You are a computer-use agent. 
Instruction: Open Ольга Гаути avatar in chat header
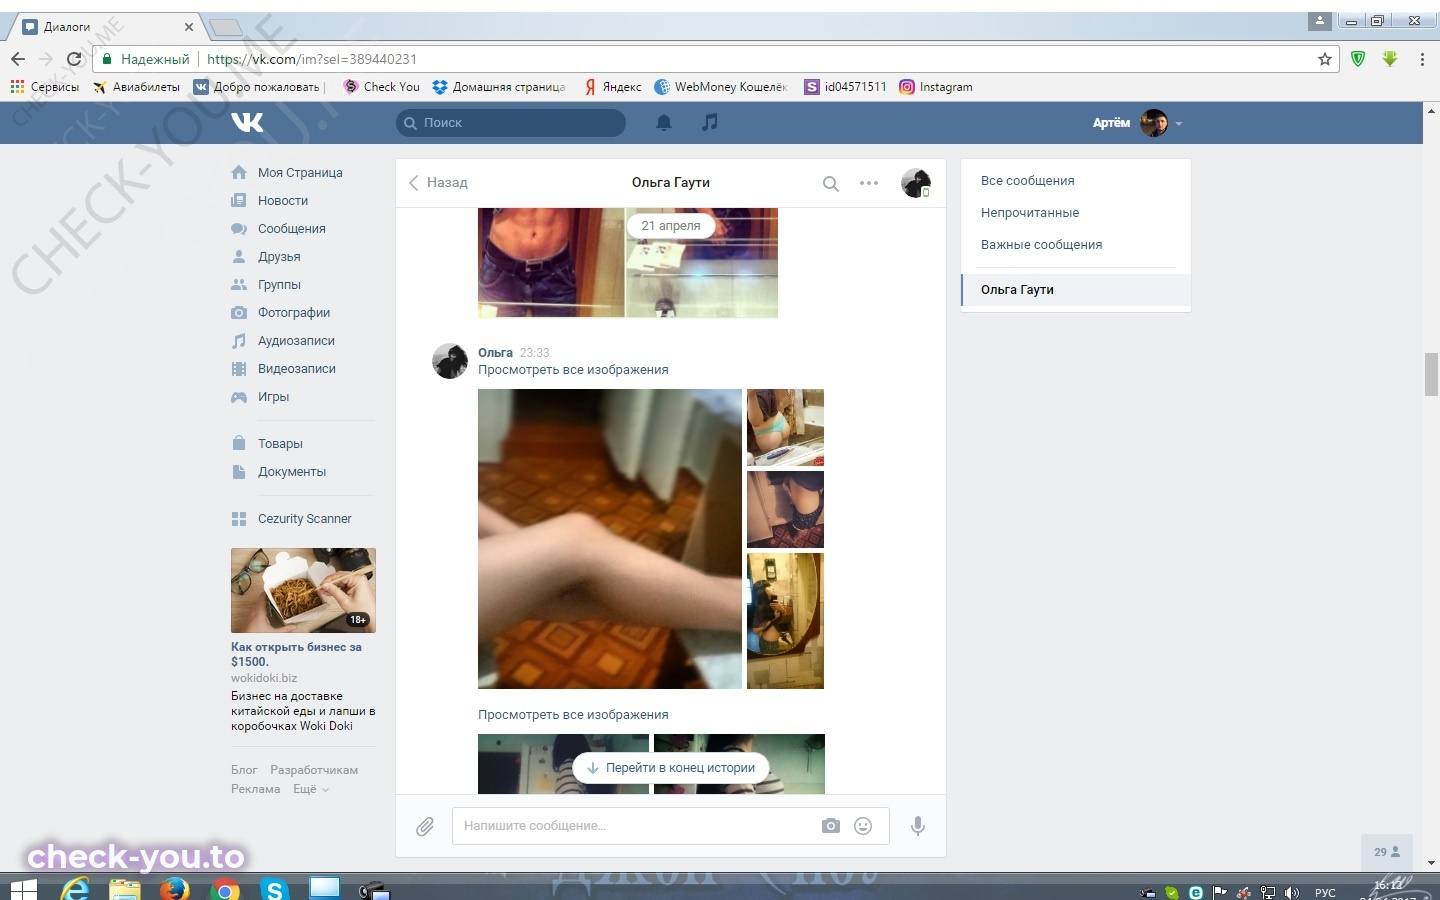point(916,183)
